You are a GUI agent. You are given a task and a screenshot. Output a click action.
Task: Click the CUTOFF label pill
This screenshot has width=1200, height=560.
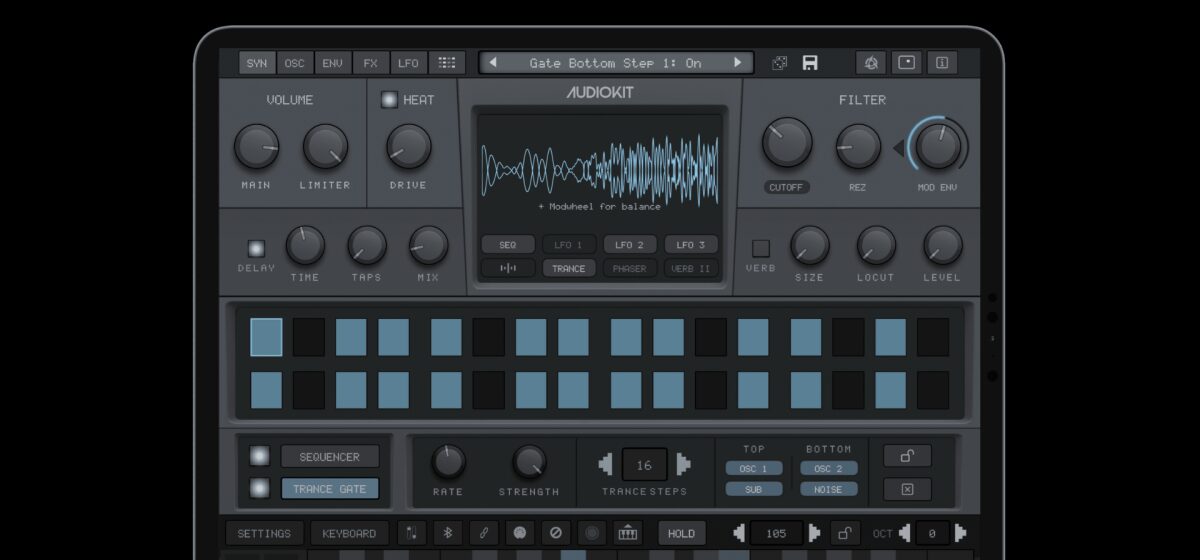coord(786,187)
